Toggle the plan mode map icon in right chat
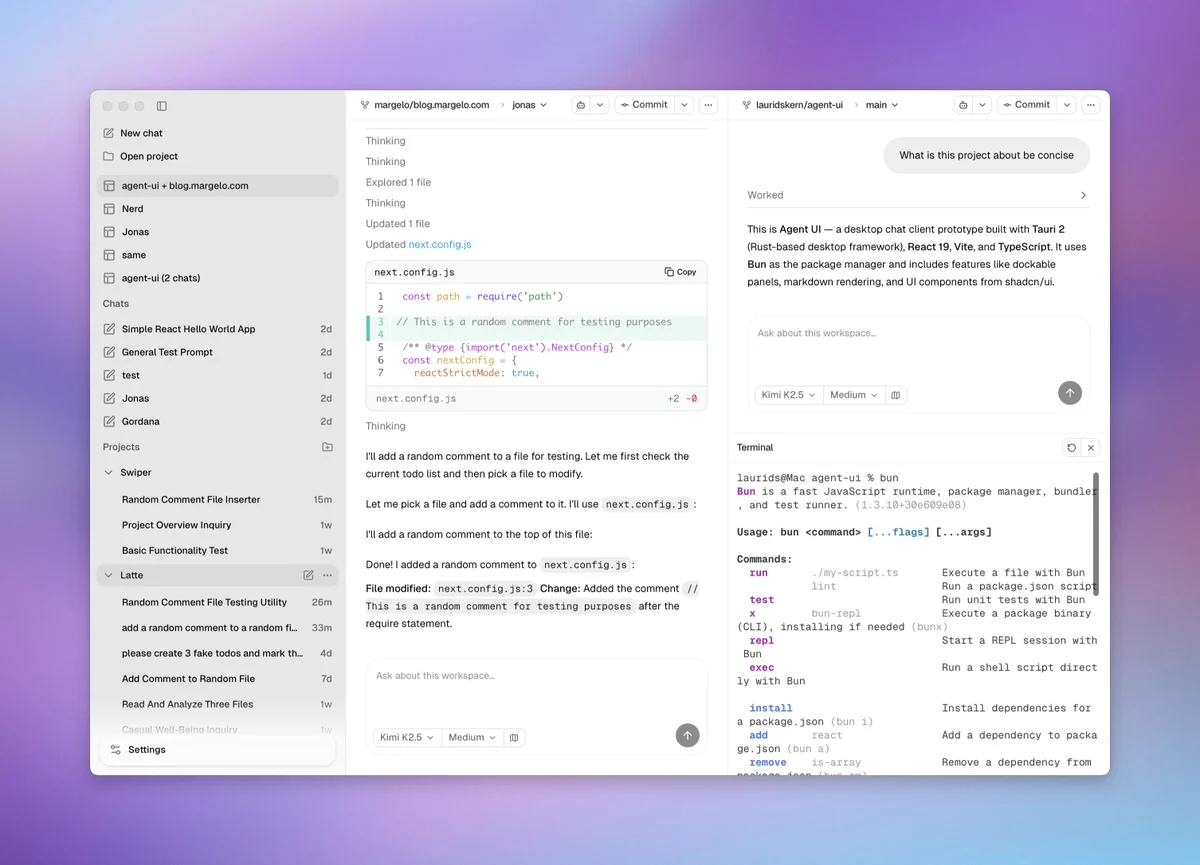This screenshot has width=1200, height=865. click(x=896, y=395)
